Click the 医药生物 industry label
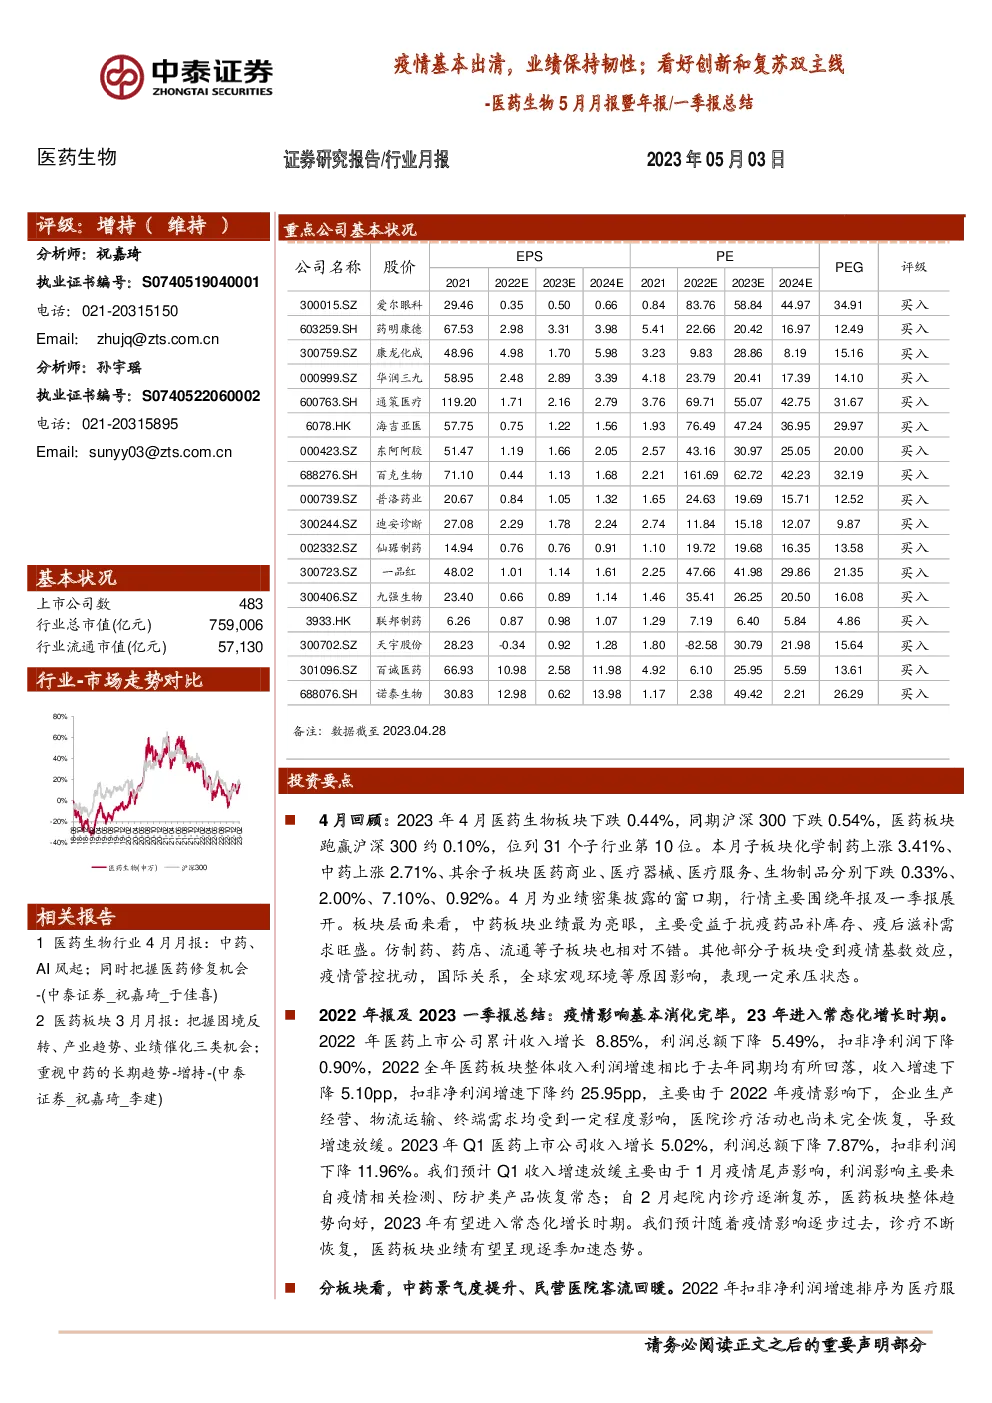Viewport: 992px width, 1403px height. click(x=77, y=157)
